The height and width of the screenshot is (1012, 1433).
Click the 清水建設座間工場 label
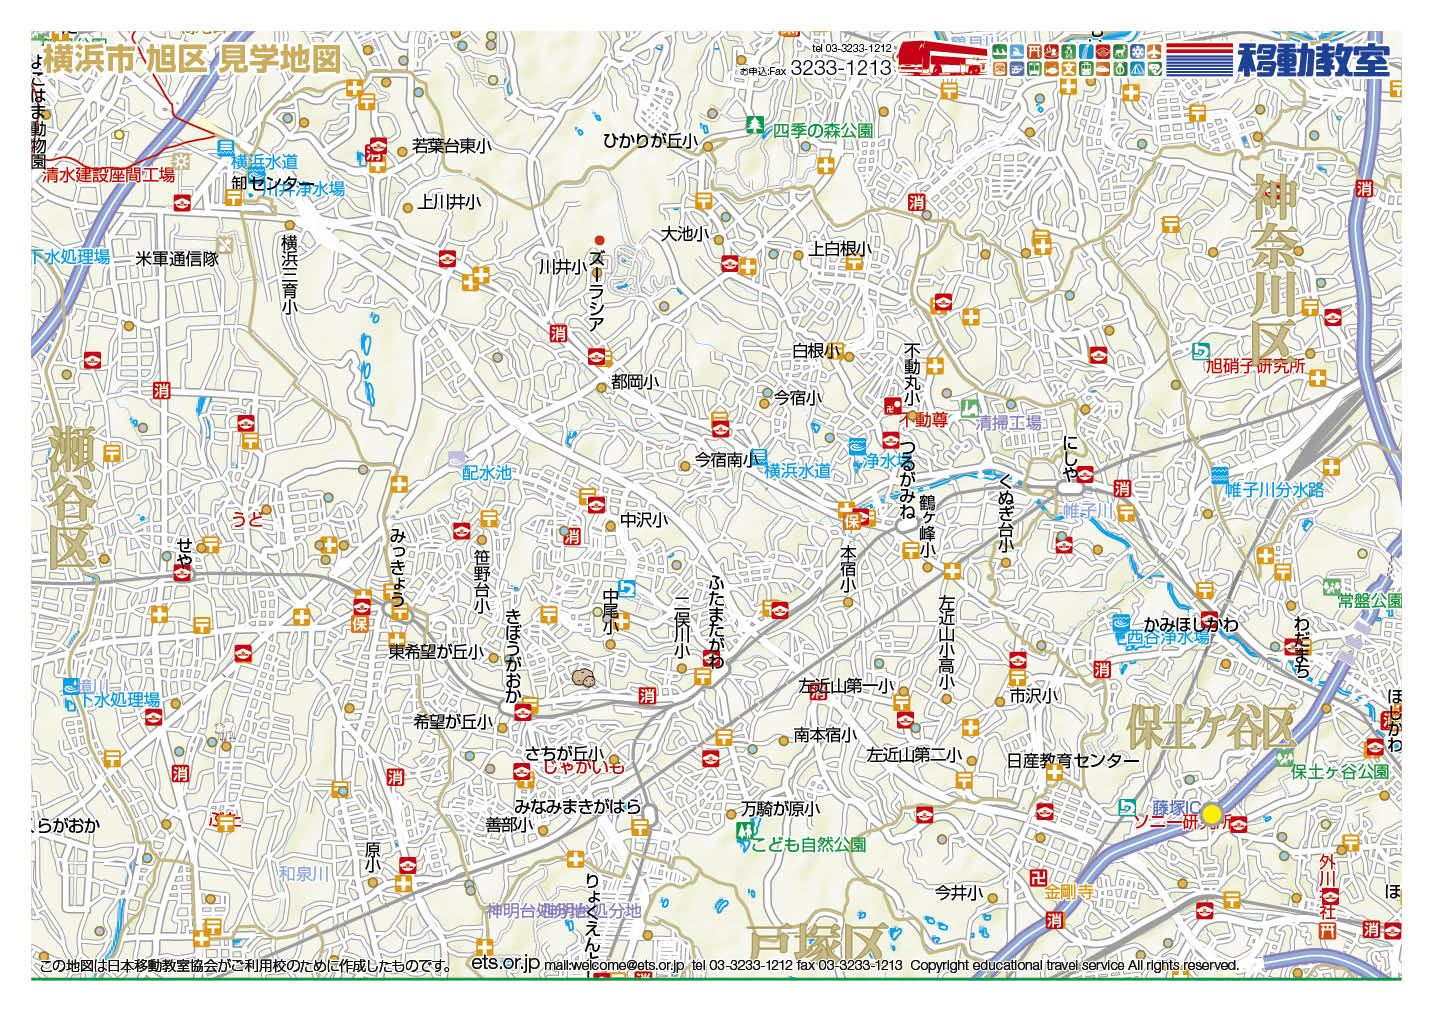[x=109, y=175]
